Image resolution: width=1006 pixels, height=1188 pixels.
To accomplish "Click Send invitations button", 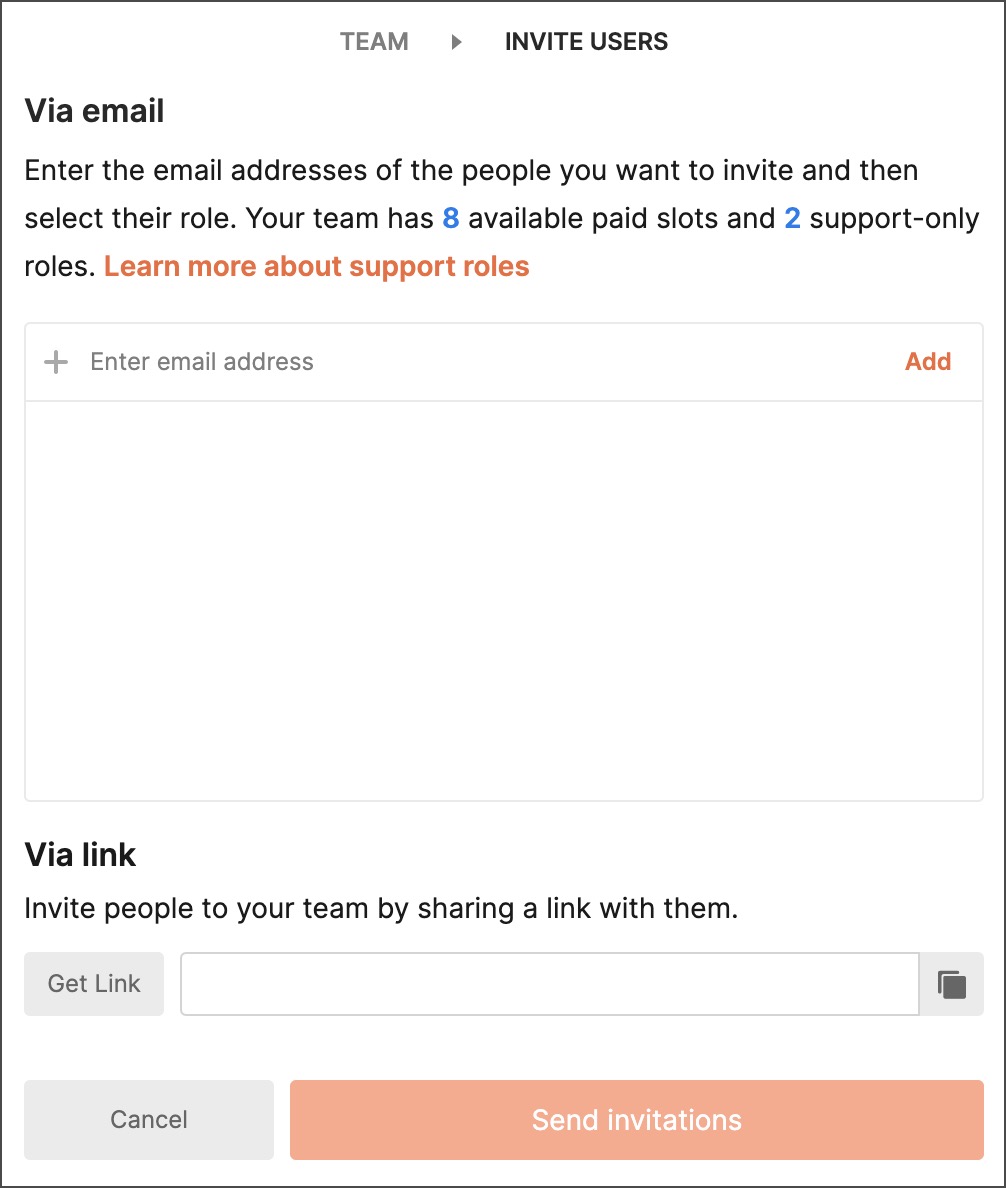I will (x=636, y=1120).
